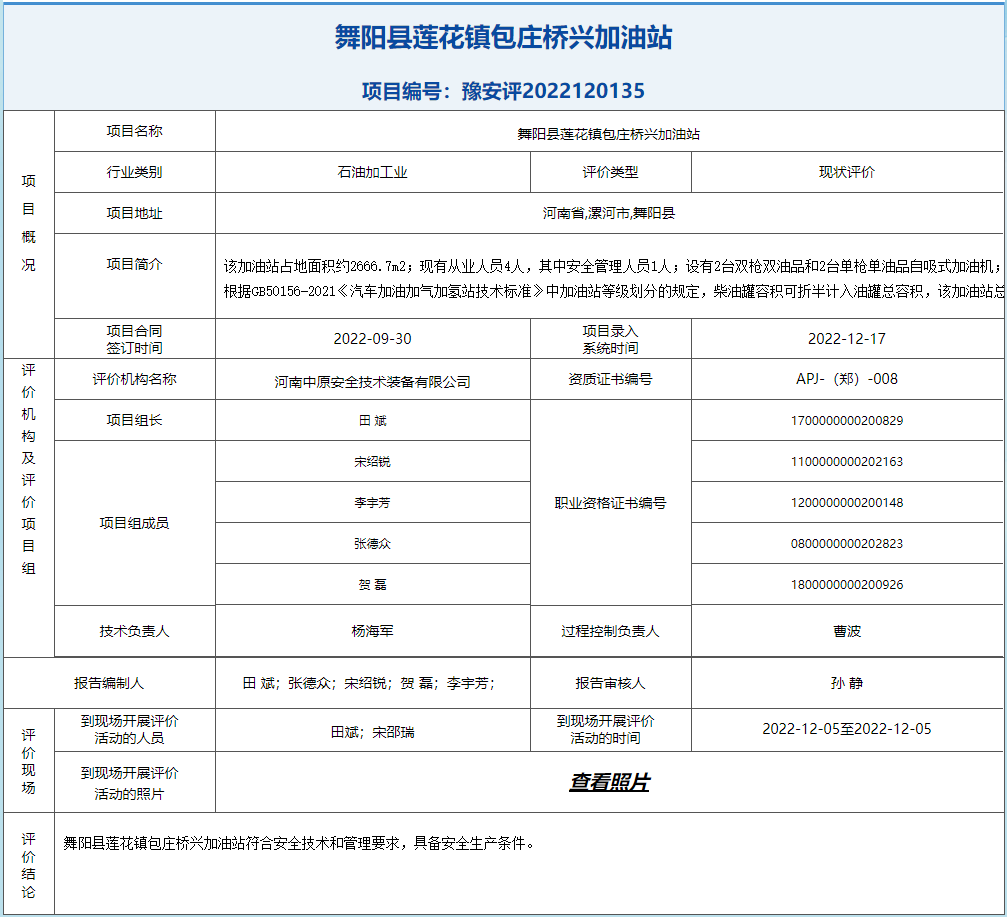This screenshot has height=917, width=1007.
Task: Select on-site personnel 田斌; 宋邵瑞
Action: tap(372, 732)
